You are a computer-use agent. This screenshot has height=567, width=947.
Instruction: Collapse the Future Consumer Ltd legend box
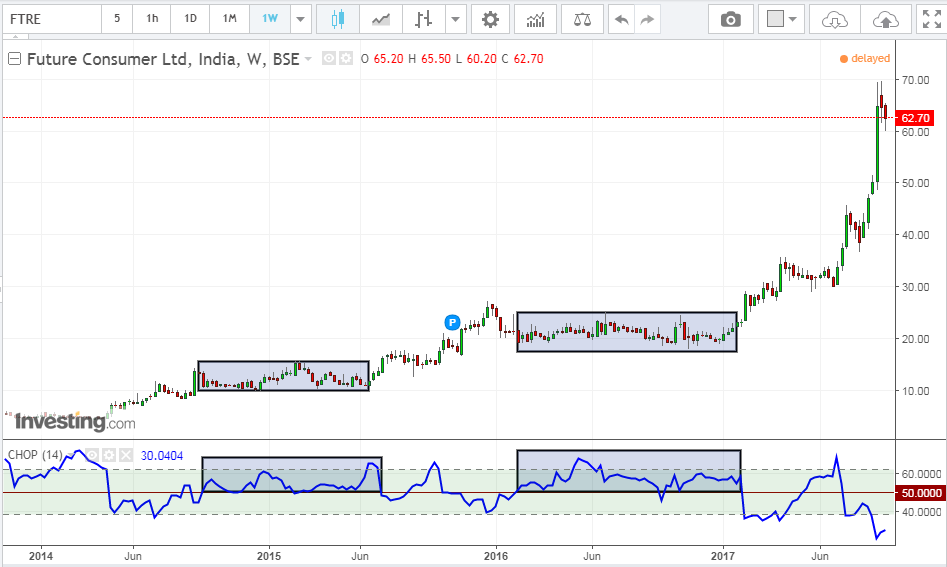tap(14, 59)
